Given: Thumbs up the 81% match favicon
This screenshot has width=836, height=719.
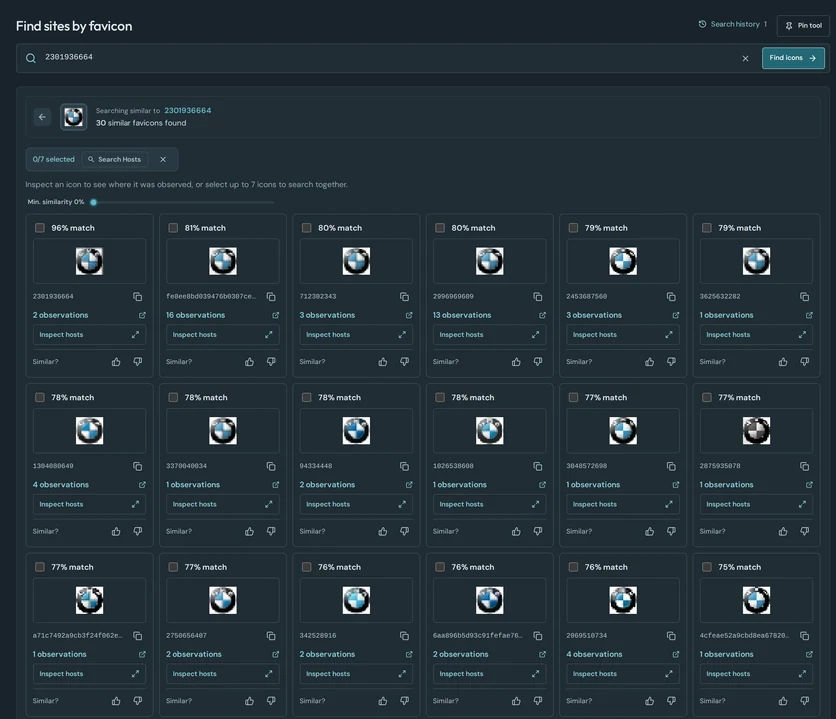Looking at the screenshot, I should pyautogui.click(x=250, y=362).
